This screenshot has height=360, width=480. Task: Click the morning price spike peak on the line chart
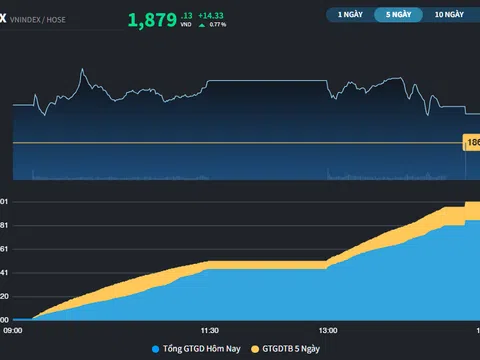click(82, 69)
